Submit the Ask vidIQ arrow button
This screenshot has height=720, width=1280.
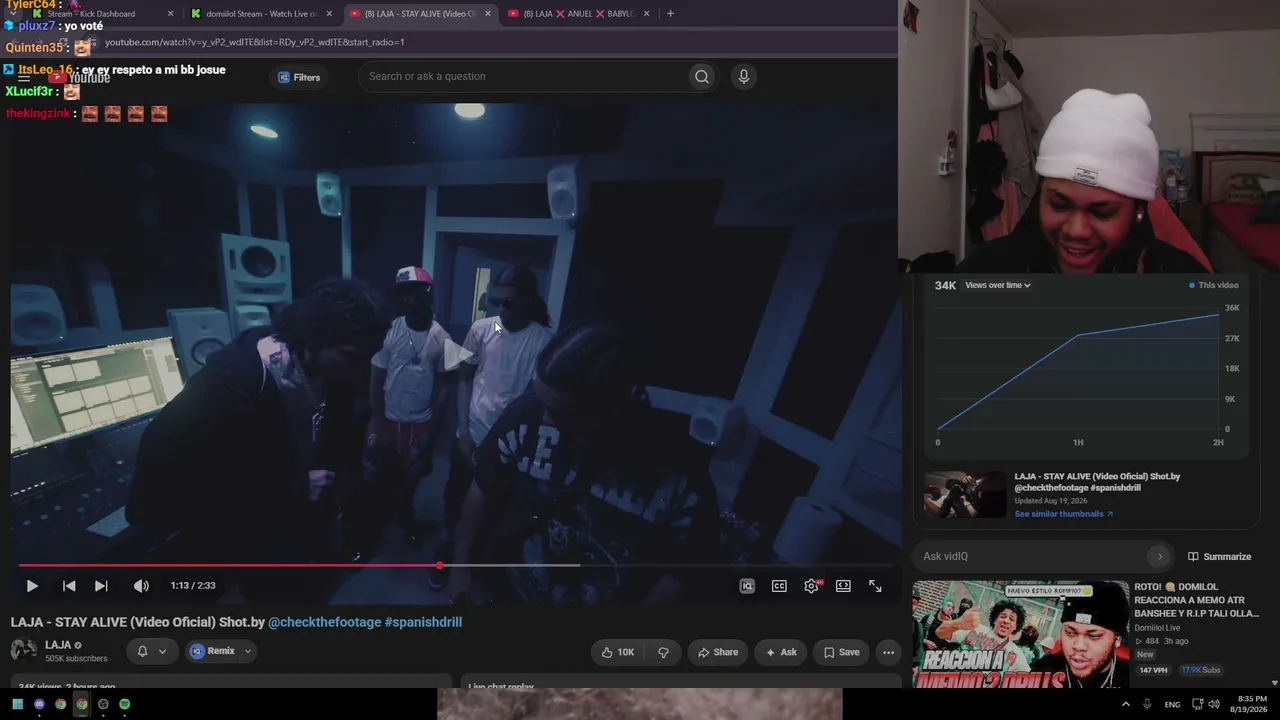click(x=1160, y=556)
